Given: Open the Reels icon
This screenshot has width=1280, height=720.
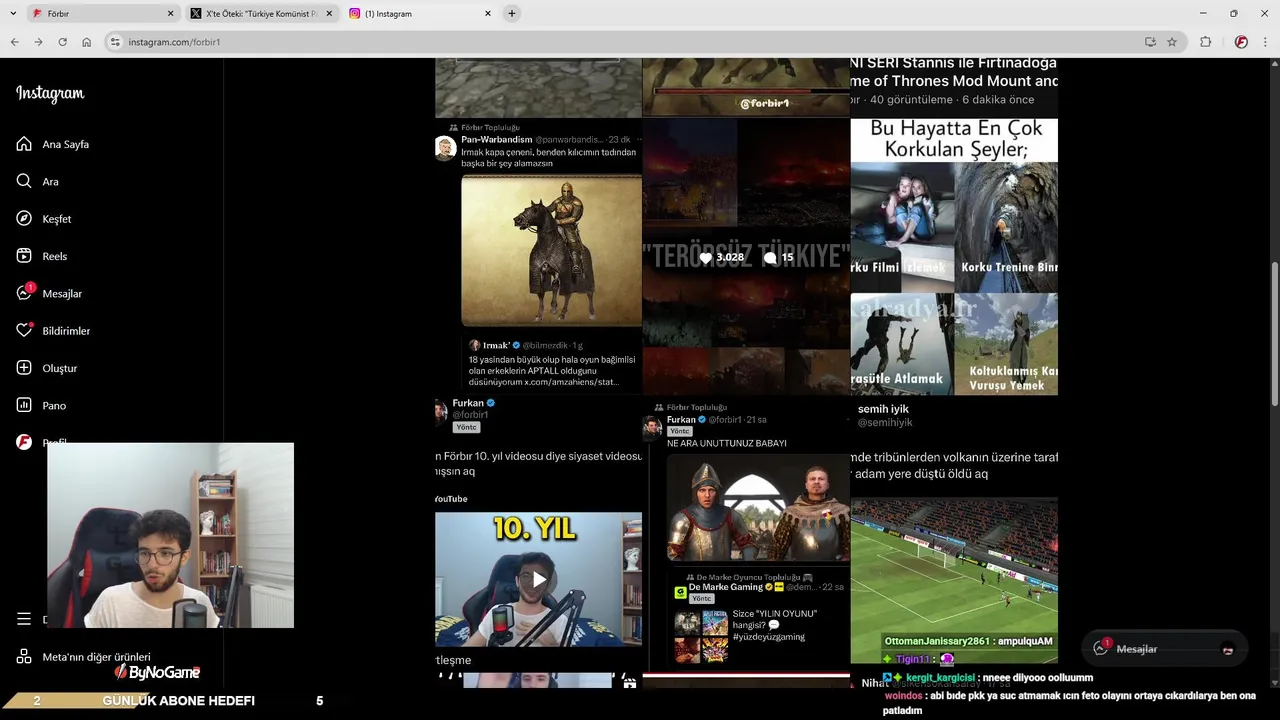Looking at the screenshot, I should (x=24, y=256).
